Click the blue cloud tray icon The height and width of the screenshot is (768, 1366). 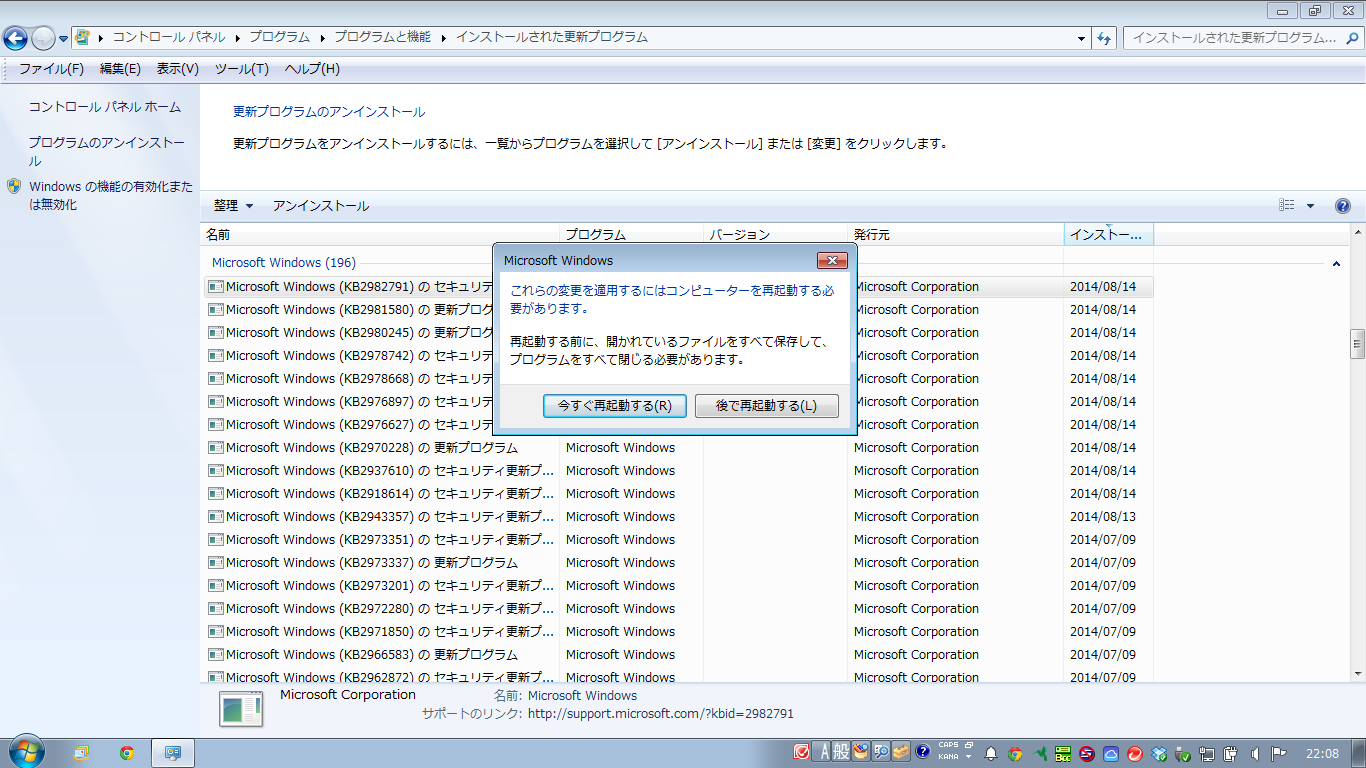(1111, 754)
